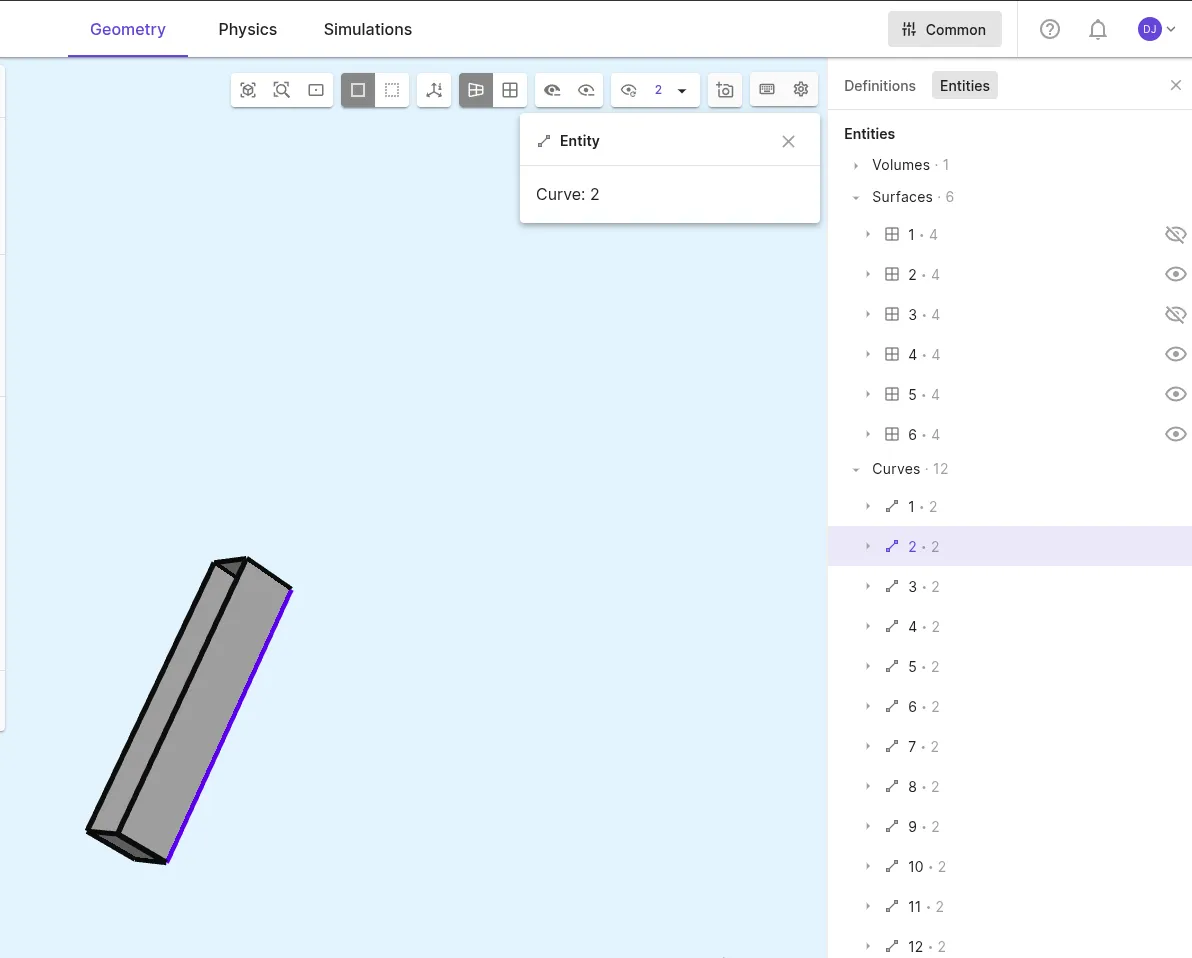Click the Curve 1 line icon

[892, 506]
